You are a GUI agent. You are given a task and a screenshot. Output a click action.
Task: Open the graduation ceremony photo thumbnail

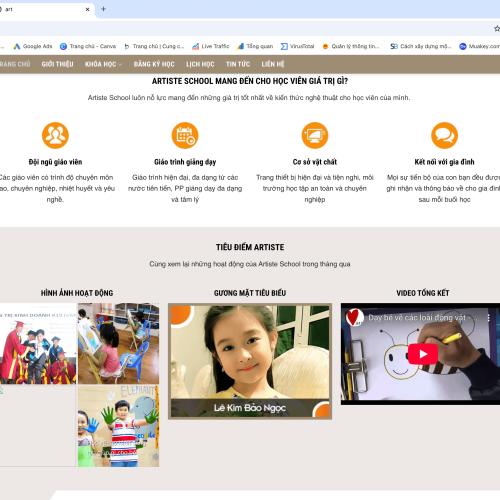38,344
